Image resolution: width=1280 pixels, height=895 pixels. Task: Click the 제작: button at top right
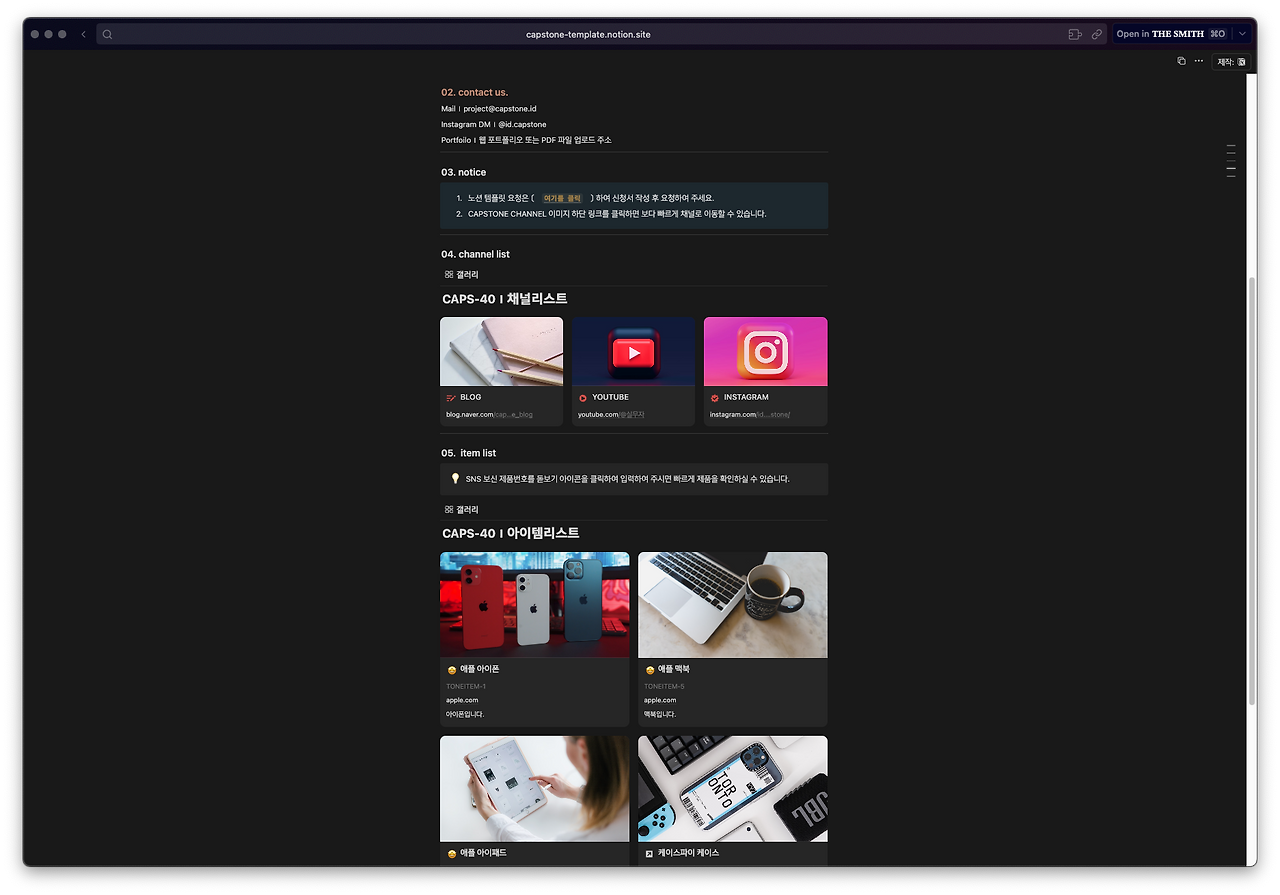click(x=1231, y=62)
